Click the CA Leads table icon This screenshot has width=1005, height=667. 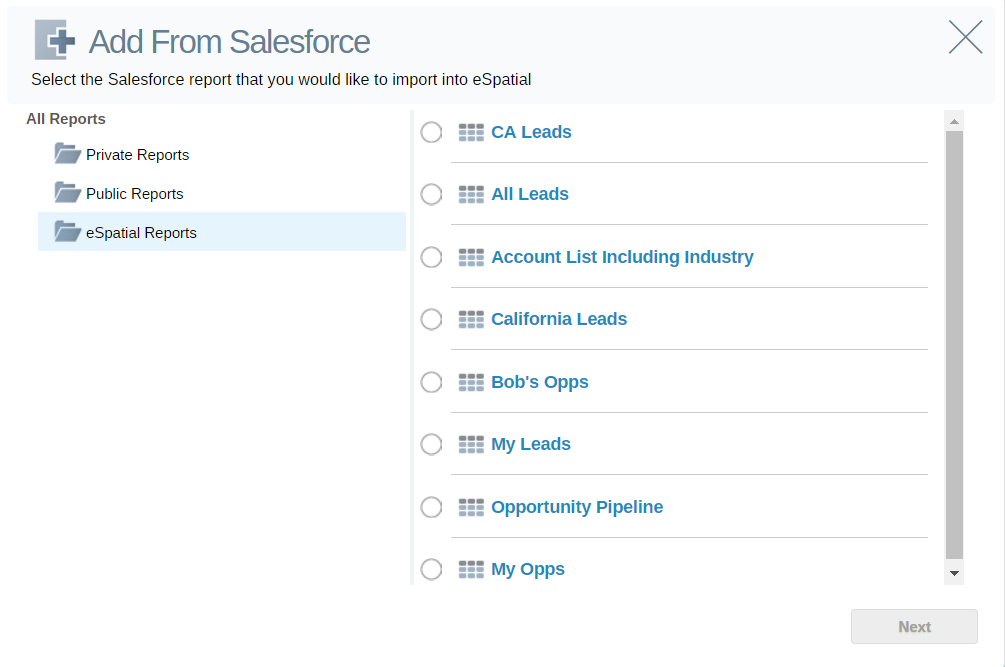click(x=471, y=133)
